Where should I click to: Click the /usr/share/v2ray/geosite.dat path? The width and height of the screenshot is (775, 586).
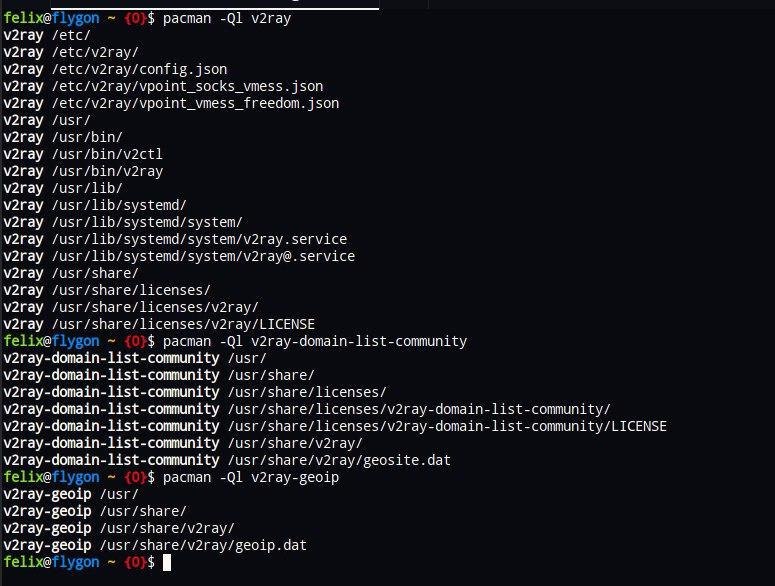click(x=340, y=460)
